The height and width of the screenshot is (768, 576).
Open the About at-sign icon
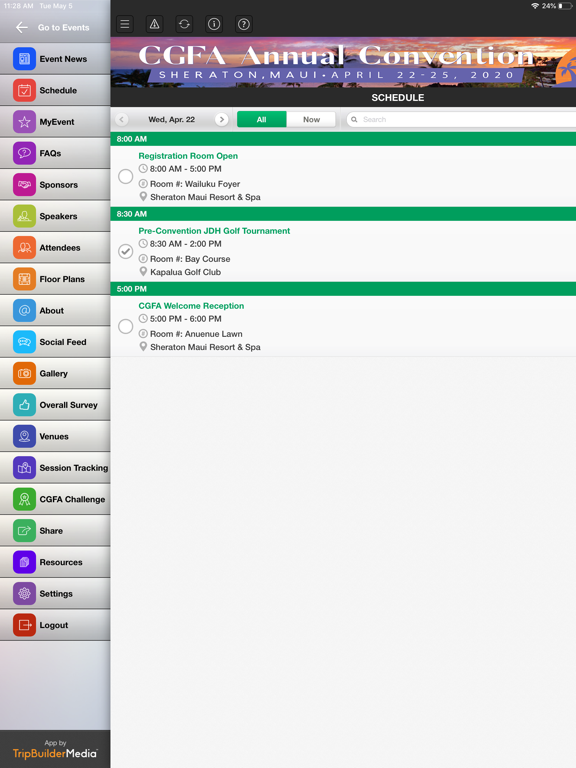pyautogui.click(x=24, y=311)
